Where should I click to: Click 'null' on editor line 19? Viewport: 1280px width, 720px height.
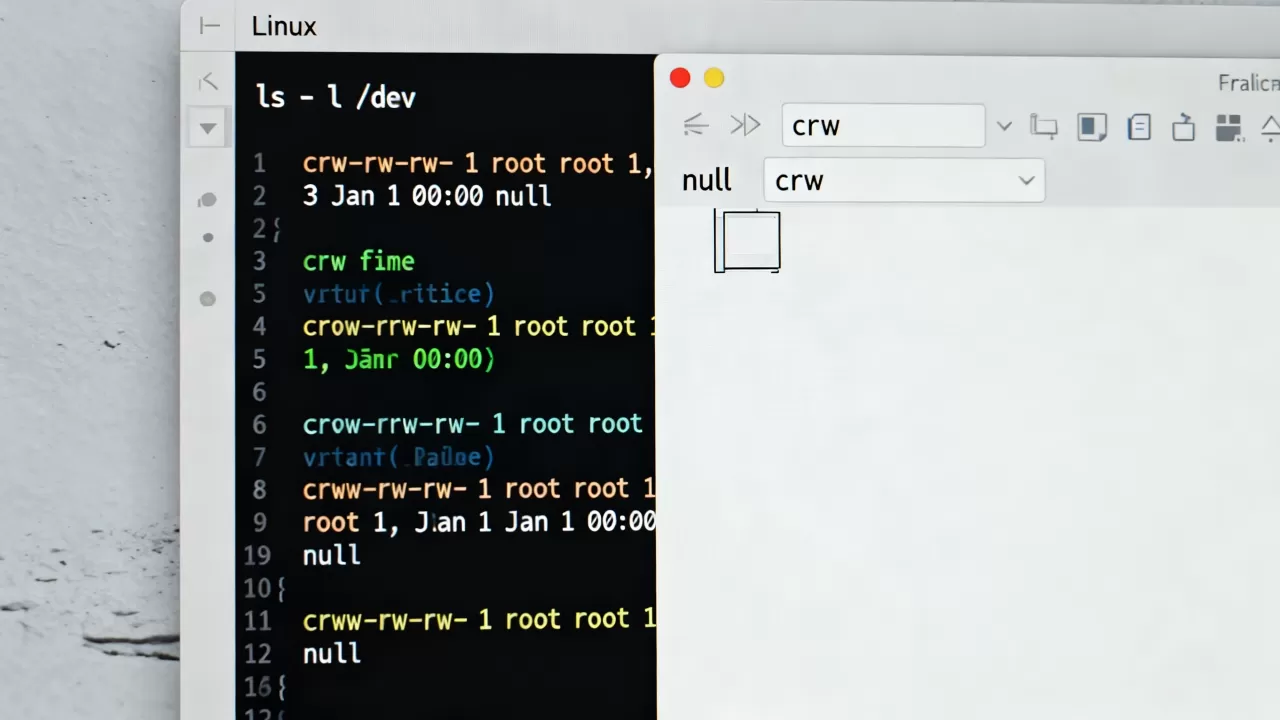coord(332,555)
